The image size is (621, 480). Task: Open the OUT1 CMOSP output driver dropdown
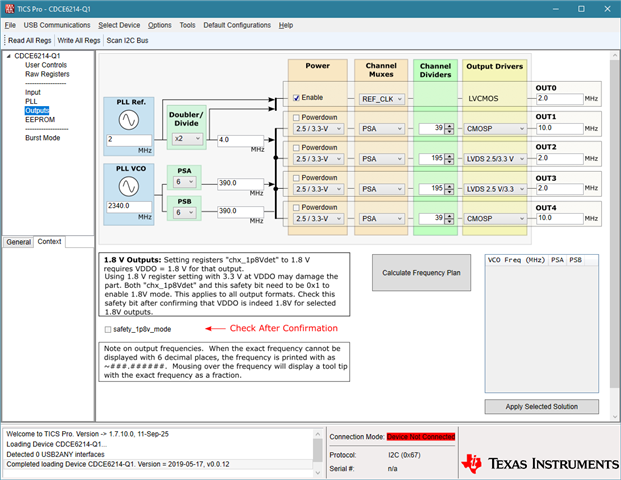tap(495, 129)
